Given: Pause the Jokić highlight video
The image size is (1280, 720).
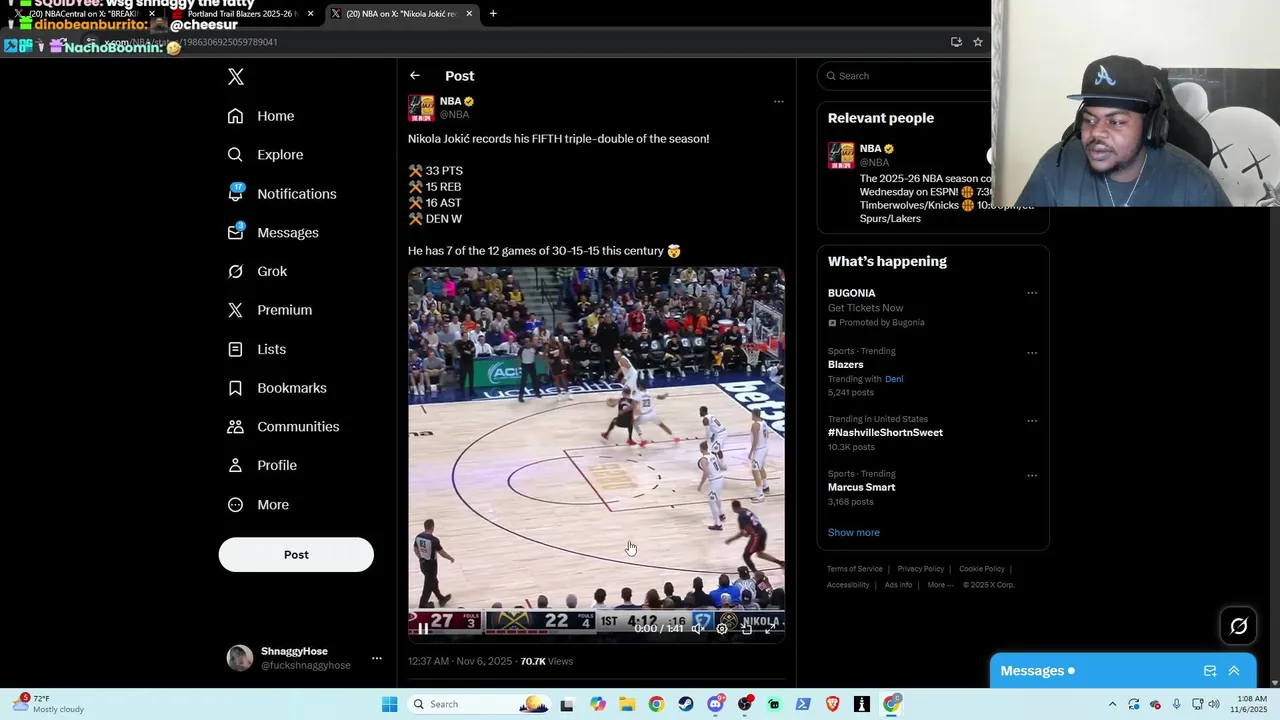Looking at the screenshot, I should click(x=423, y=629).
